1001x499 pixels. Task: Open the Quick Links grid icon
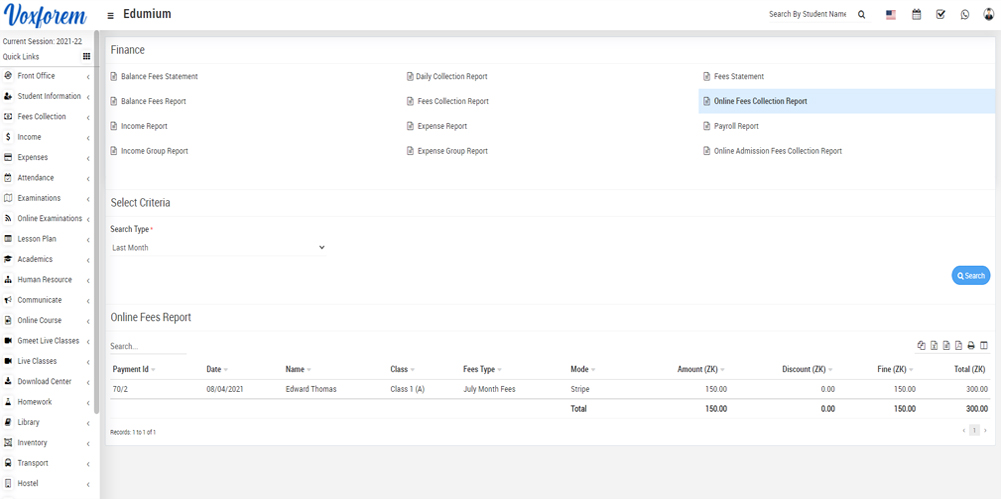86,57
